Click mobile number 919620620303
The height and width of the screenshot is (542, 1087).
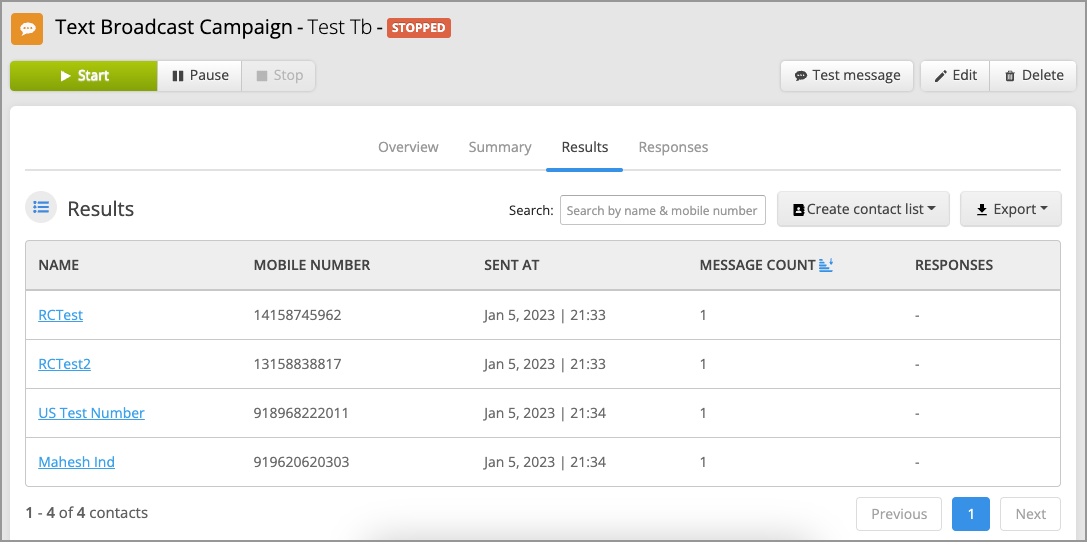[301, 461]
